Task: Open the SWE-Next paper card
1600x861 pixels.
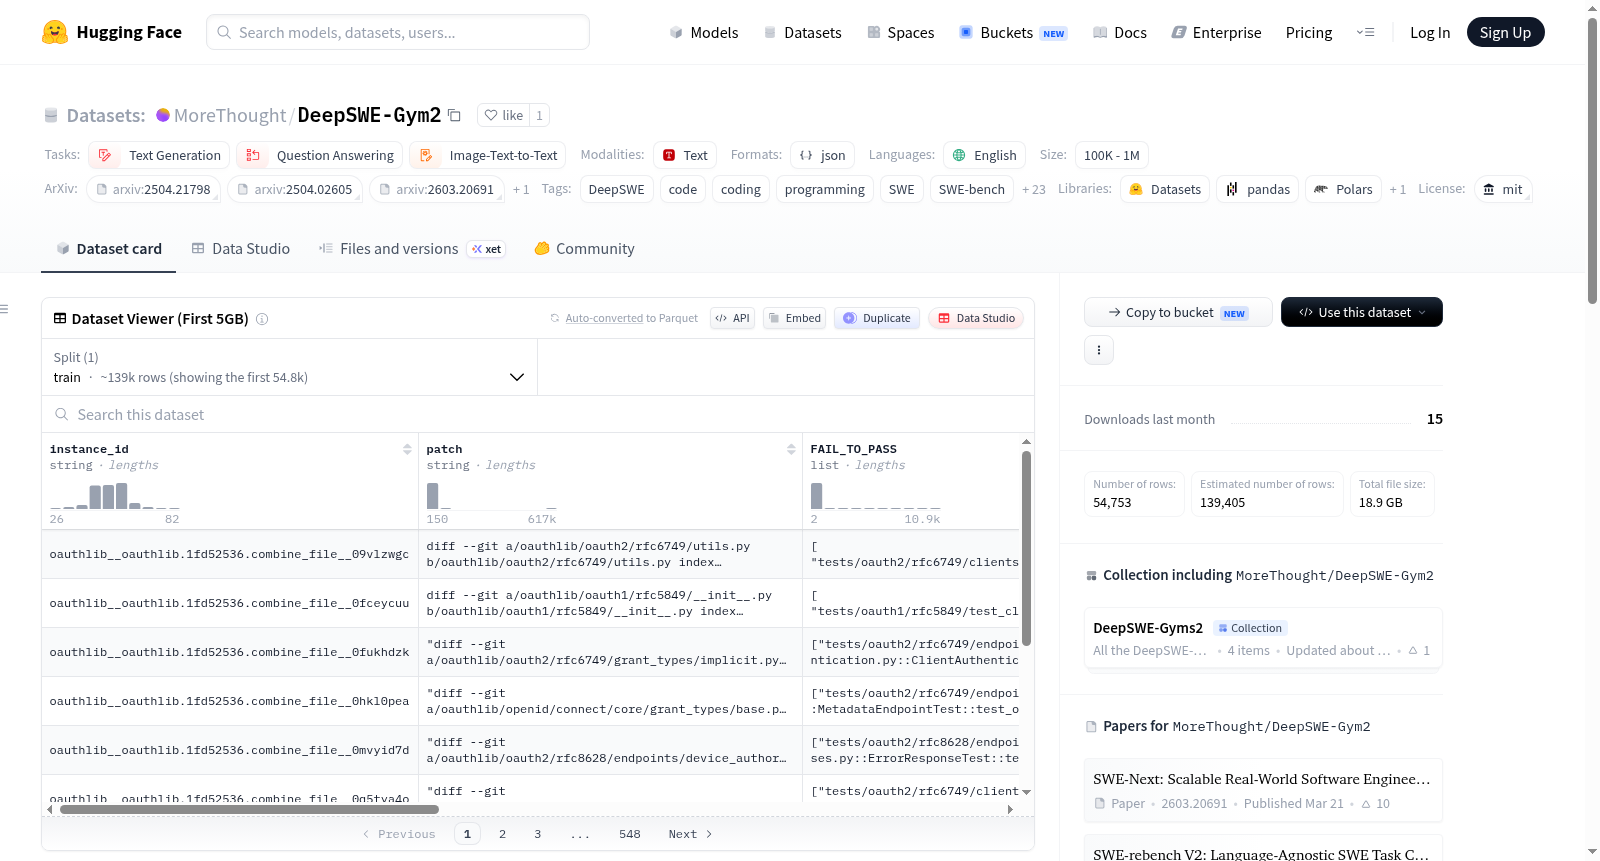Action: tap(1263, 790)
